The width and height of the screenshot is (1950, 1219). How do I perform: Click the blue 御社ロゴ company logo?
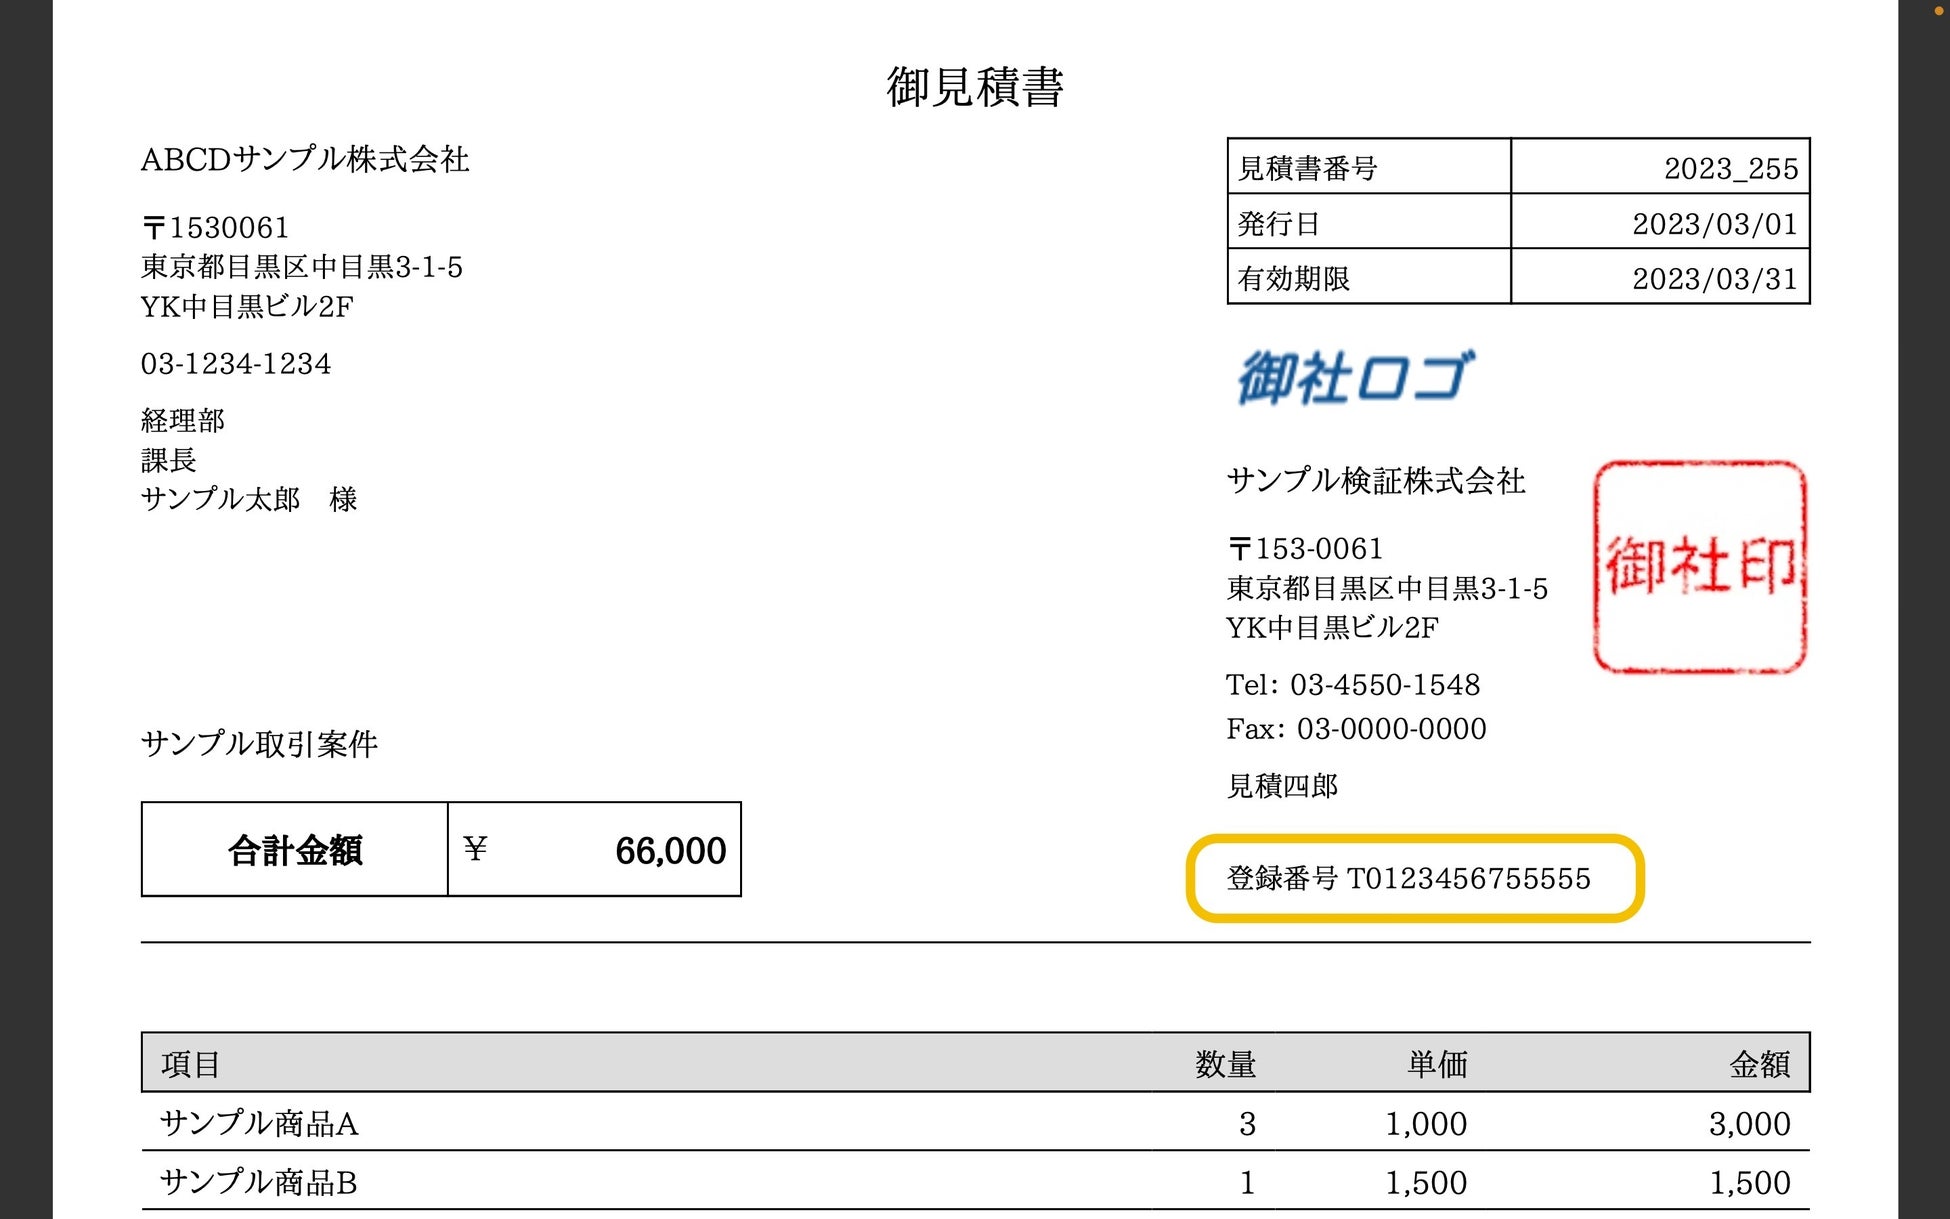point(1354,377)
